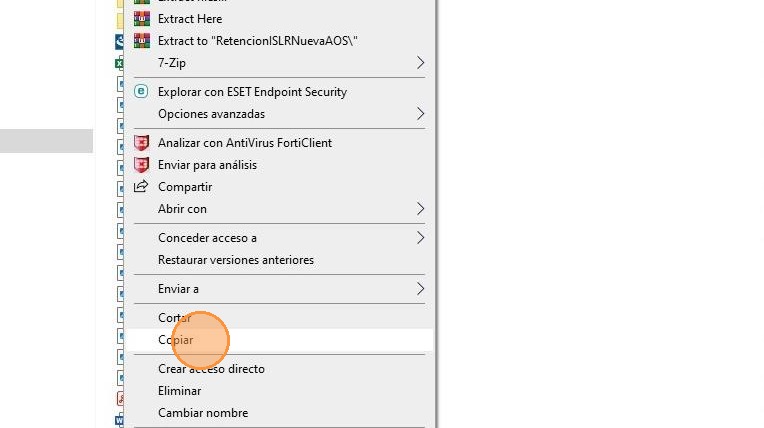Click the ESET Endpoint Security icon

(141, 92)
